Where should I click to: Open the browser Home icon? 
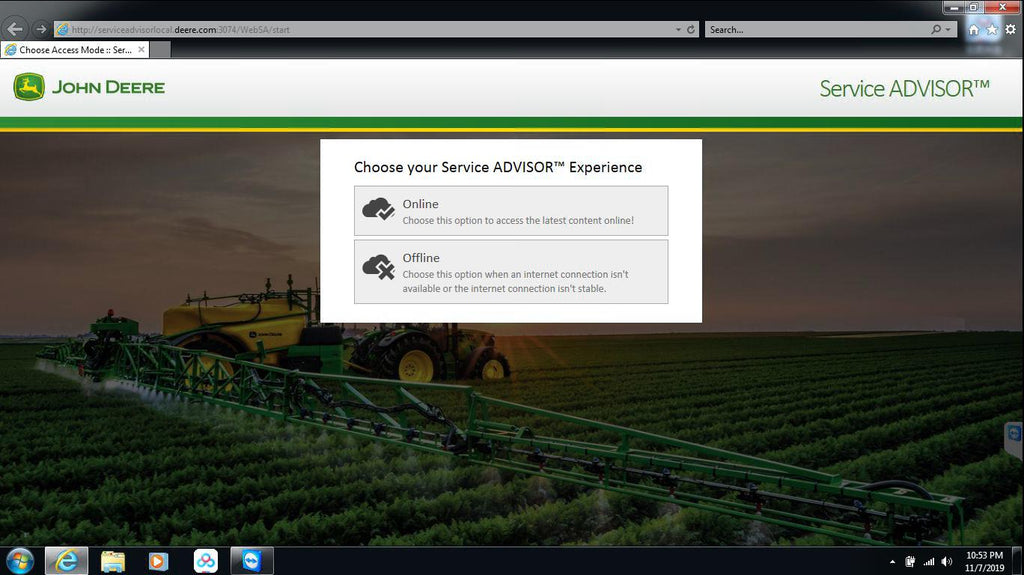tap(974, 30)
